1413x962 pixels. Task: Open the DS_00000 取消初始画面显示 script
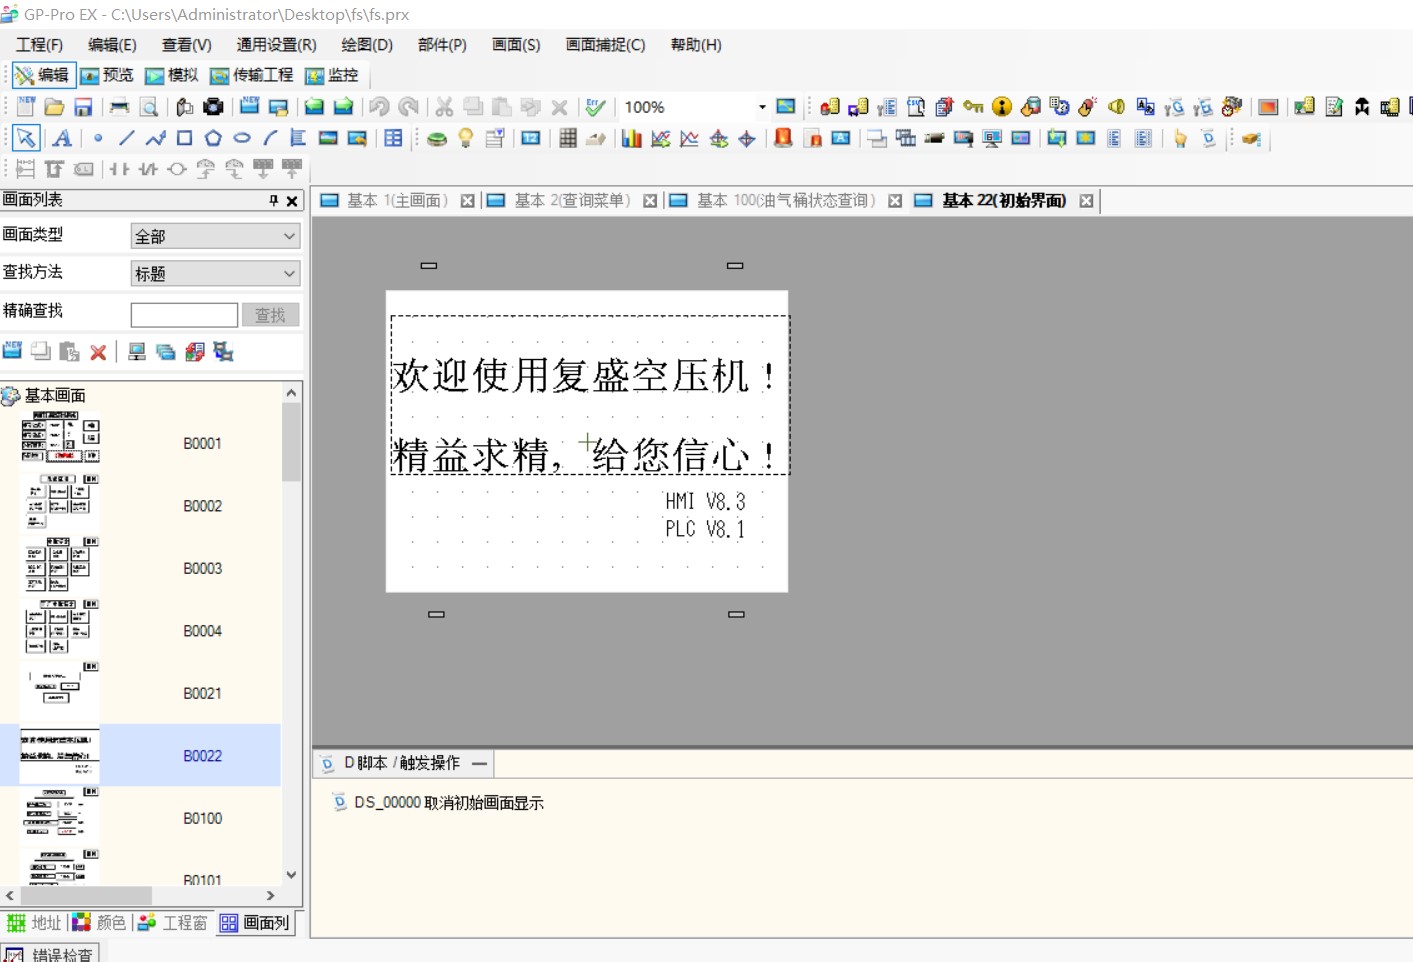point(448,803)
